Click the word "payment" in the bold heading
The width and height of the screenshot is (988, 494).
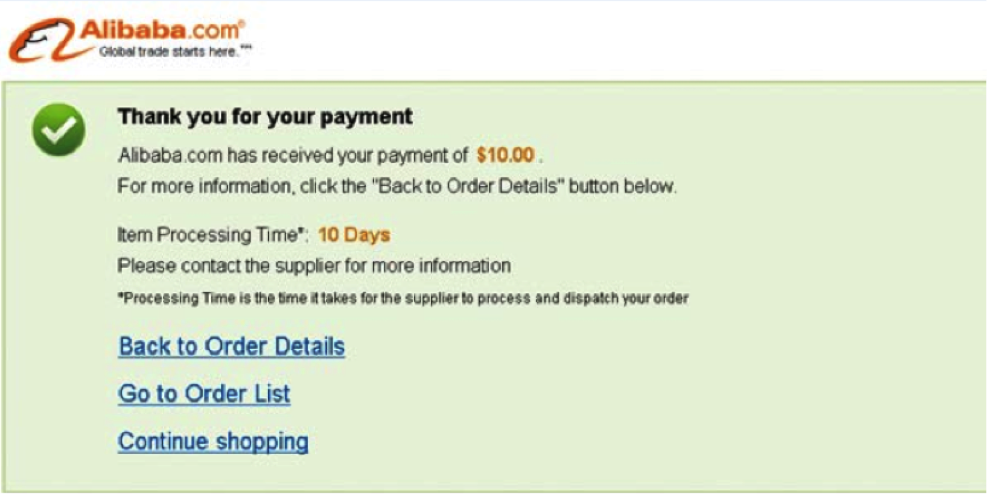coord(371,117)
